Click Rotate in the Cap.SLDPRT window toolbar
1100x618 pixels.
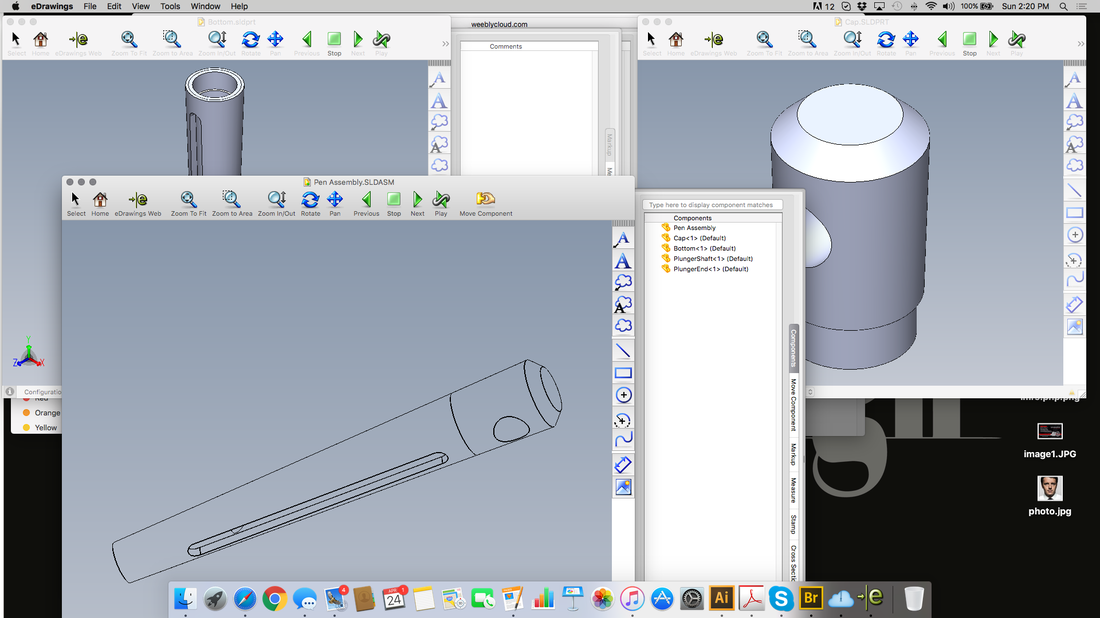(886, 43)
